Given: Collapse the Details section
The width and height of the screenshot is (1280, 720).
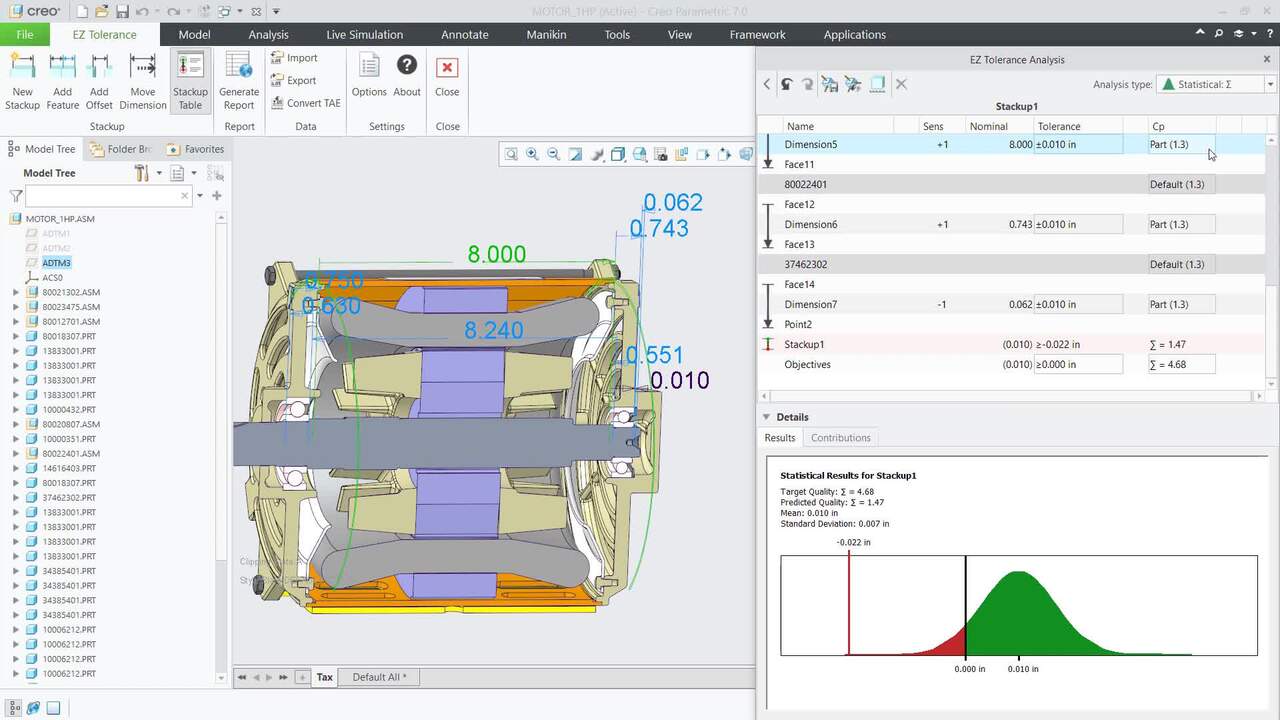Looking at the screenshot, I should [767, 417].
